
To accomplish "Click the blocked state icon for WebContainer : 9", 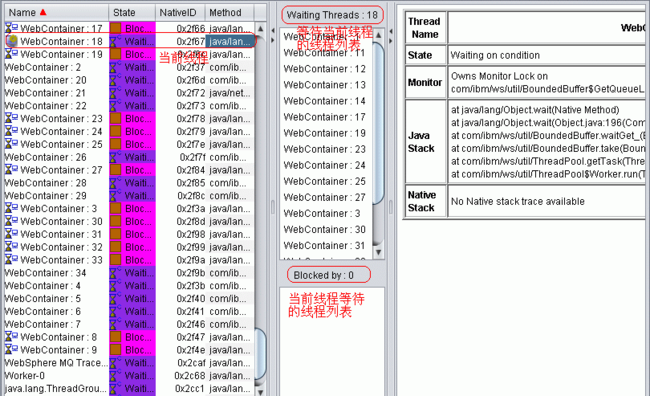I will coord(116,350).
